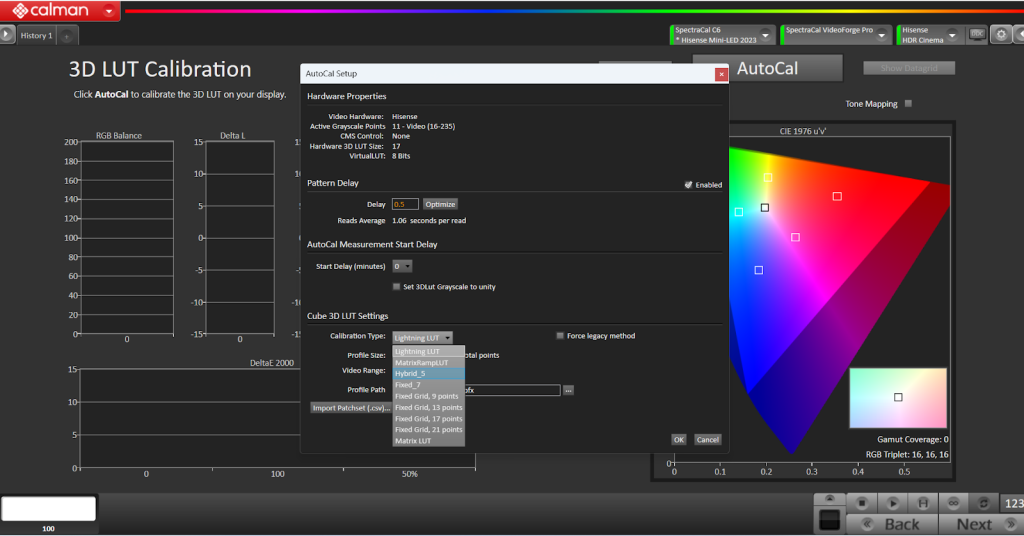Click the Delay input field
This screenshot has width=1024, height=536.
click(x=405, y=204)
